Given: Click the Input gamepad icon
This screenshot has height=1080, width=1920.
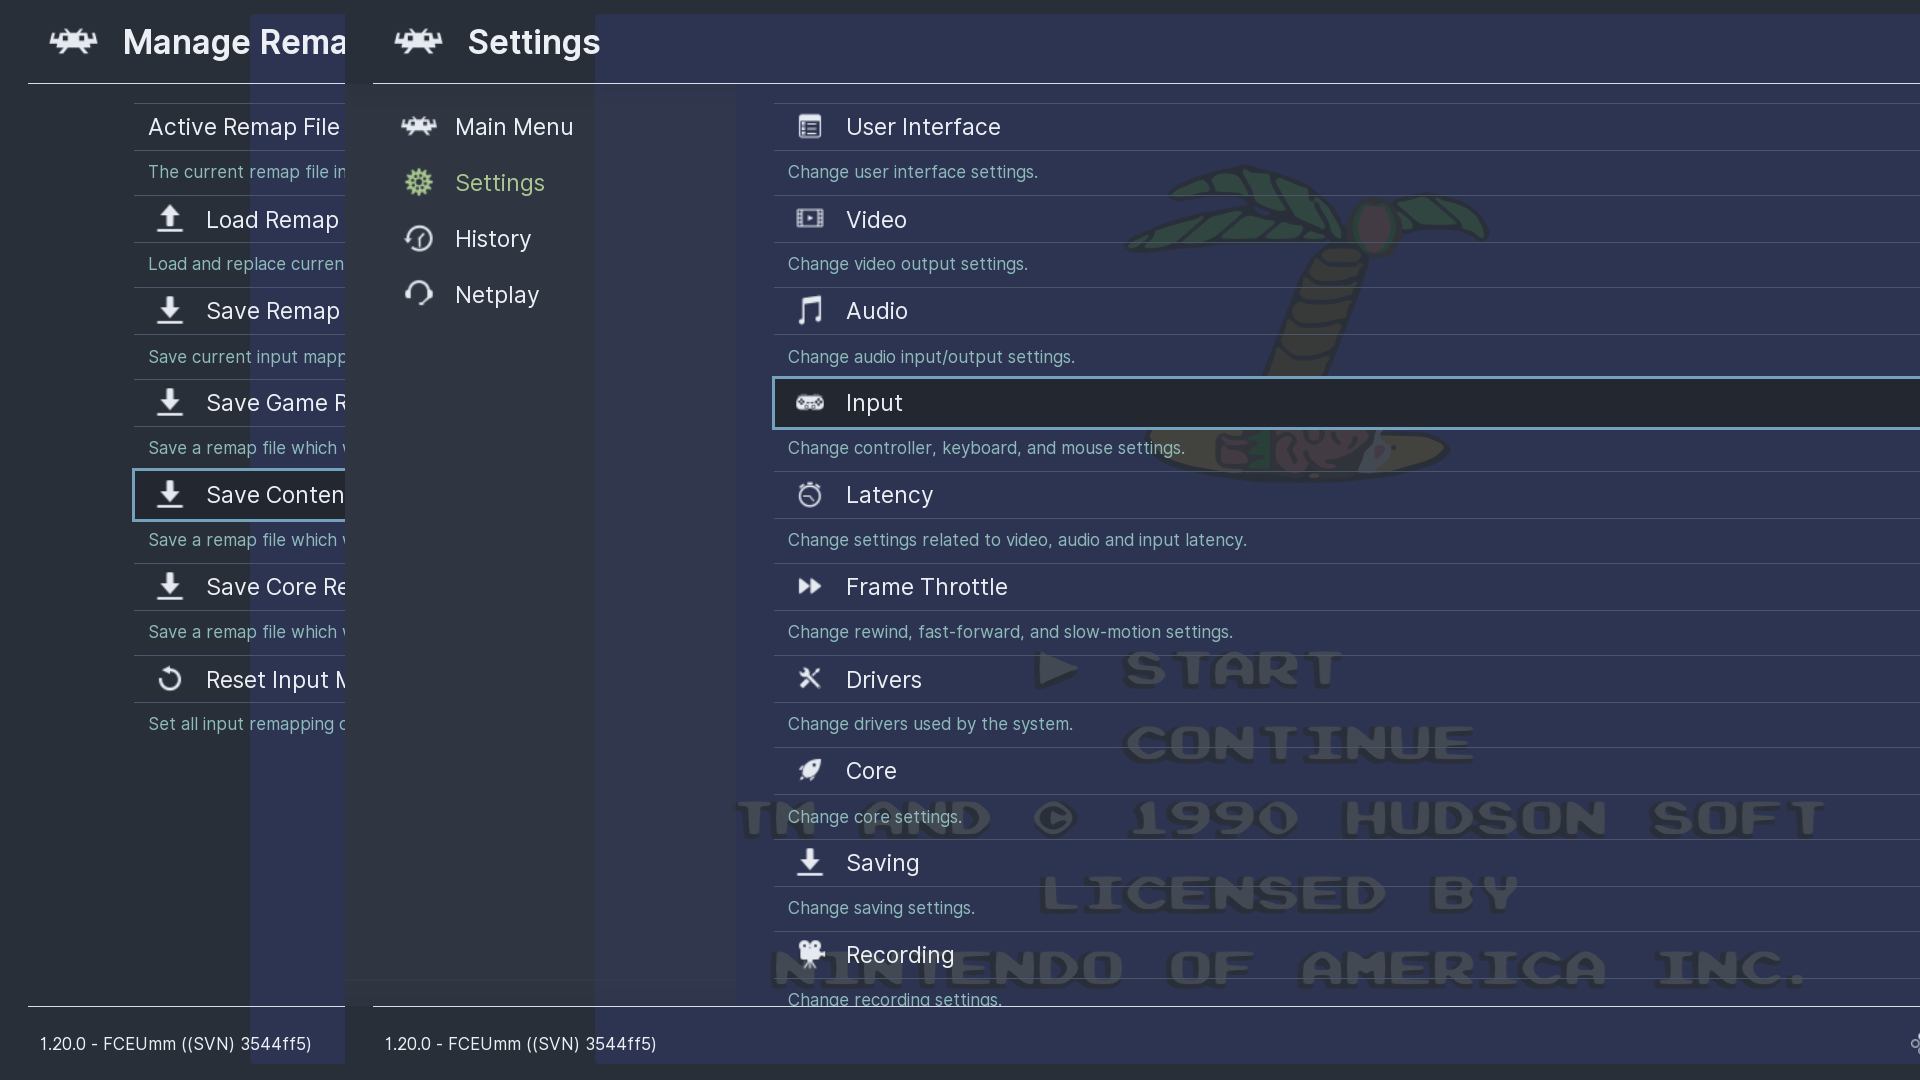Looking at the screenshot, I should (x=809, y=403).
